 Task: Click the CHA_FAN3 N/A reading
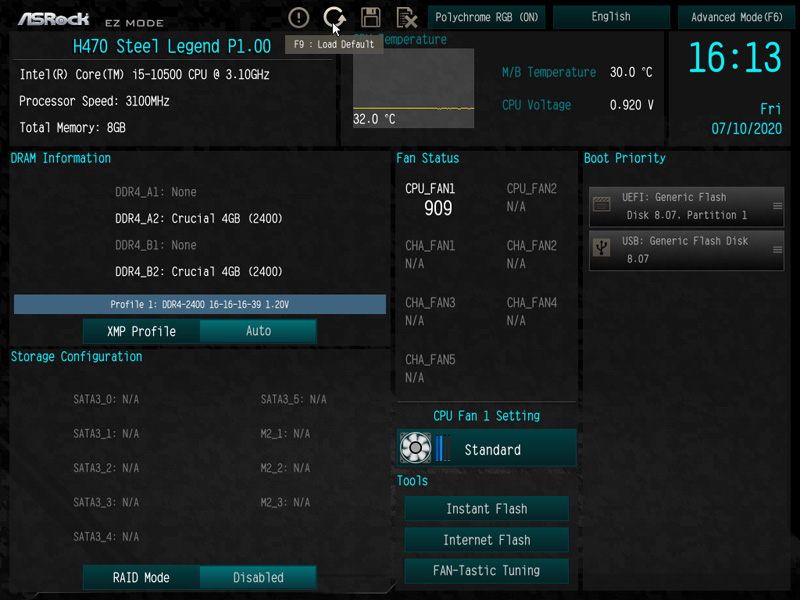(414, 321)
